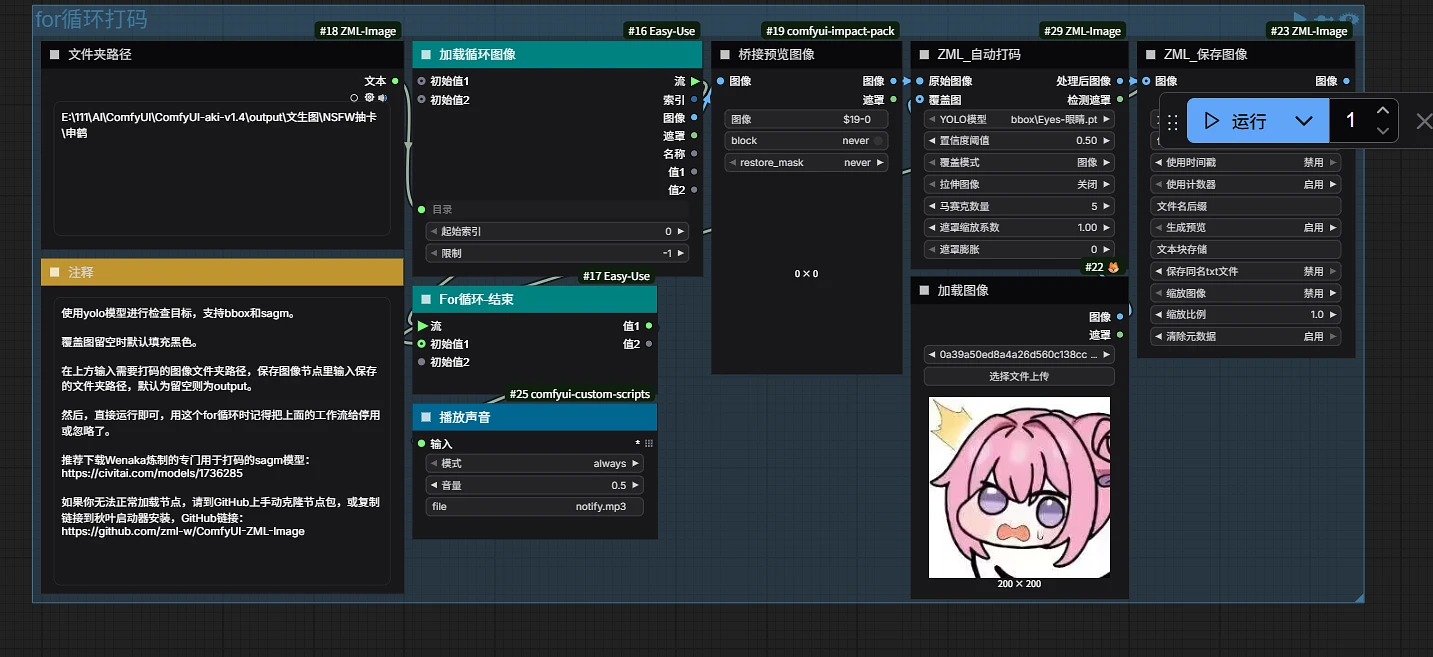
Task: Close the run toolbar with the X
Action: tap(1423, 121)
